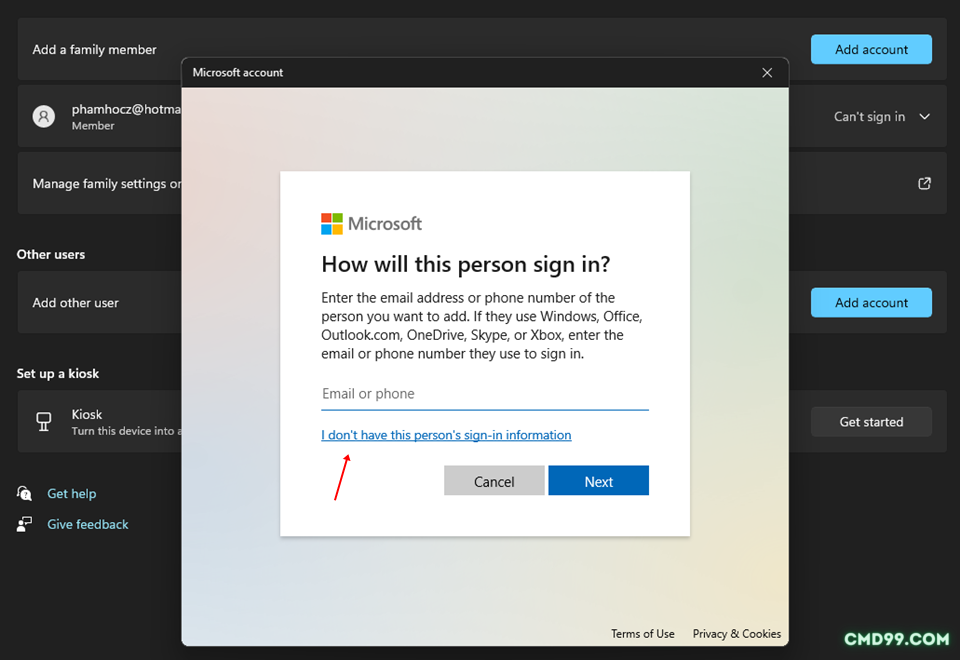The image size is (960, 660).
Task: Click the Microsoft account title bar text
Action: click(238, 72)
